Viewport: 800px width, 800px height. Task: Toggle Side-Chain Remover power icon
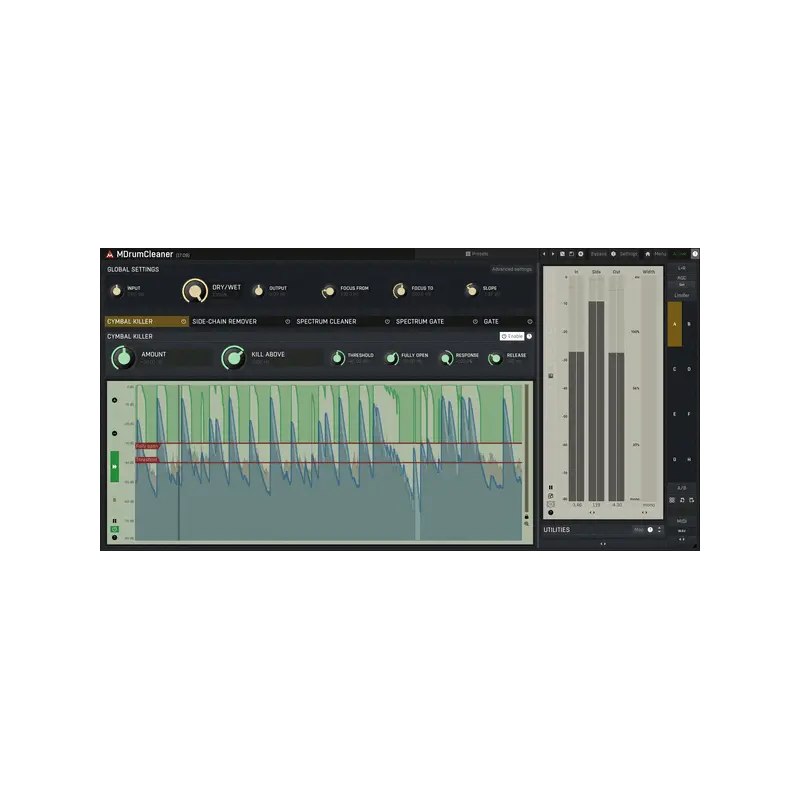pos(287,321)
